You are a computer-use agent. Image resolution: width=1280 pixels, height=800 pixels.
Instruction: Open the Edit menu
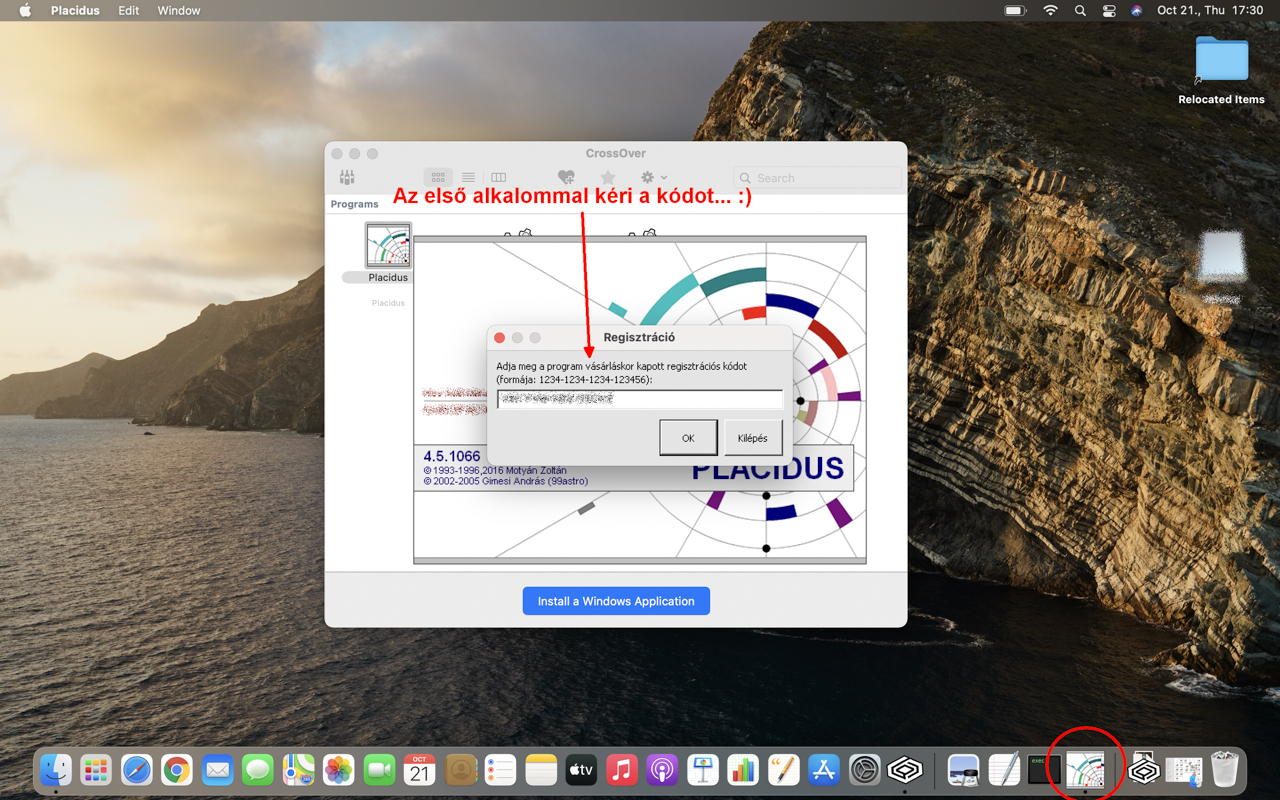[129, 10]
